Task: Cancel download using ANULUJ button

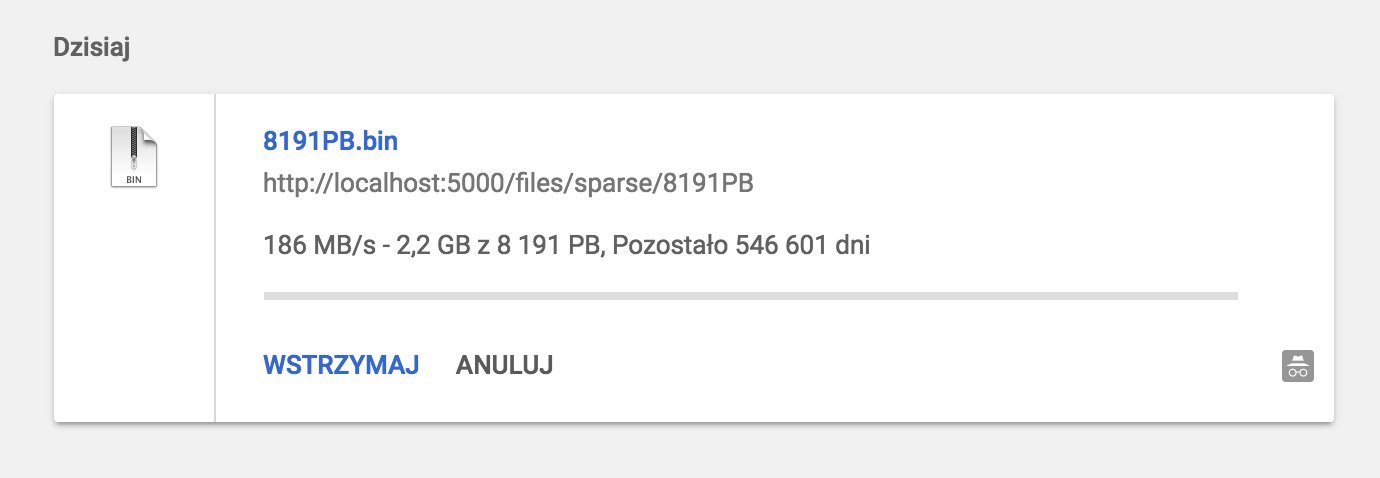Action: (x=504, y=365)
